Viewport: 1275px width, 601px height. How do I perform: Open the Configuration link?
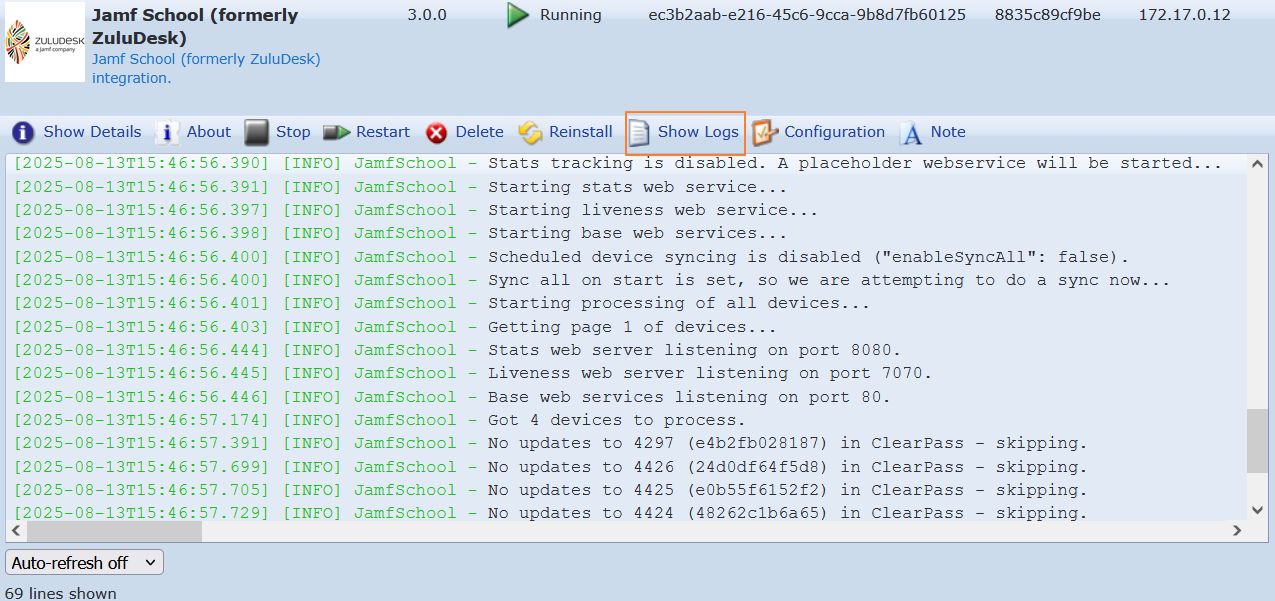[834, 132]
